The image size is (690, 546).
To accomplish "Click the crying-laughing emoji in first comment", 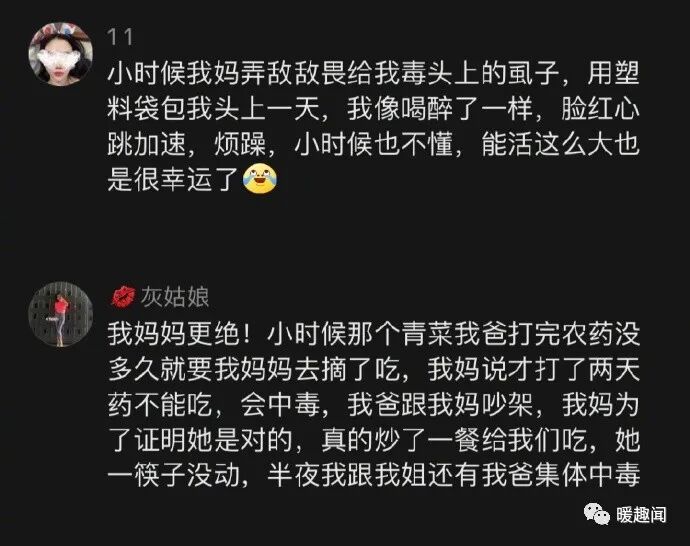I will point(260,178).
